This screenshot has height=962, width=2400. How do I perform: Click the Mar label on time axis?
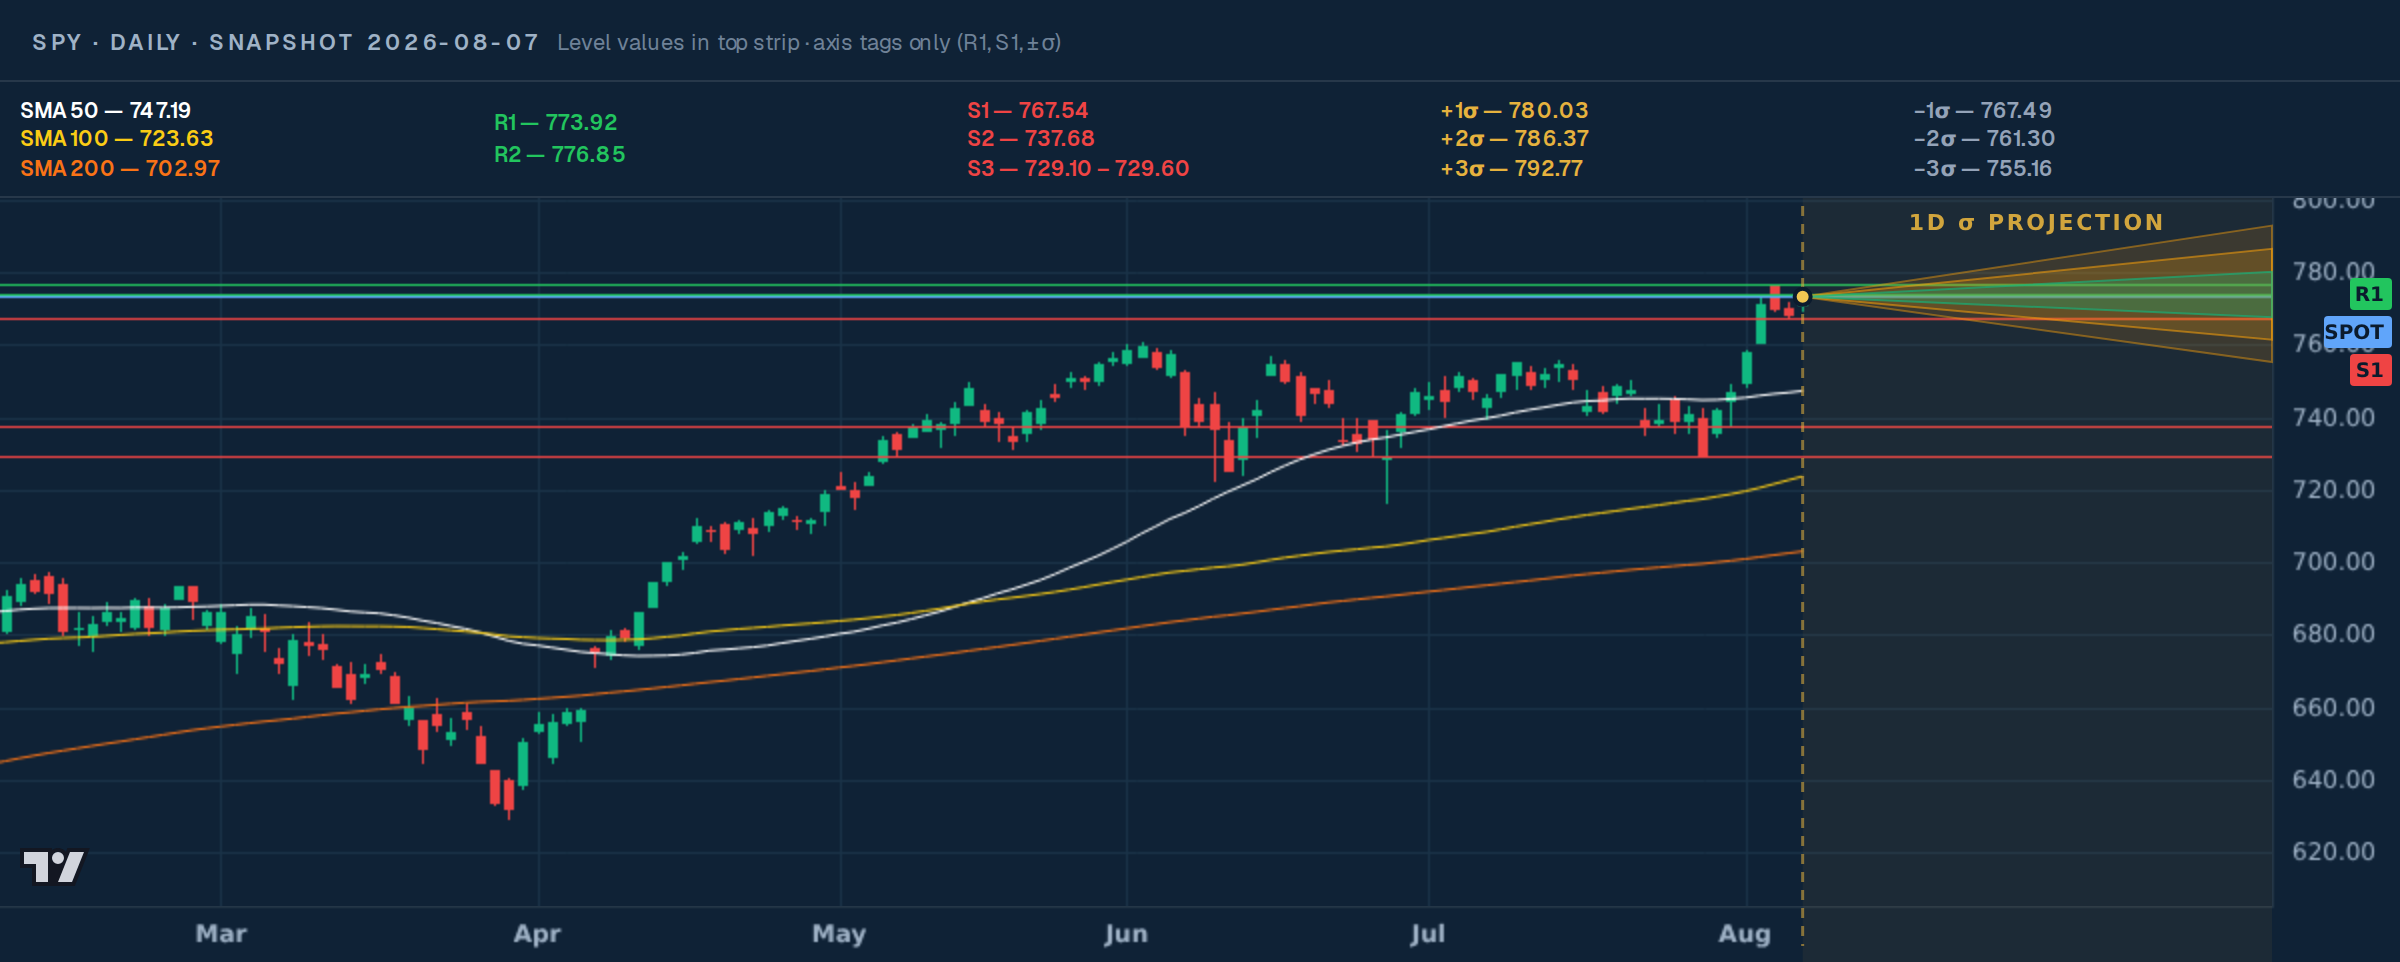[221, 933]
